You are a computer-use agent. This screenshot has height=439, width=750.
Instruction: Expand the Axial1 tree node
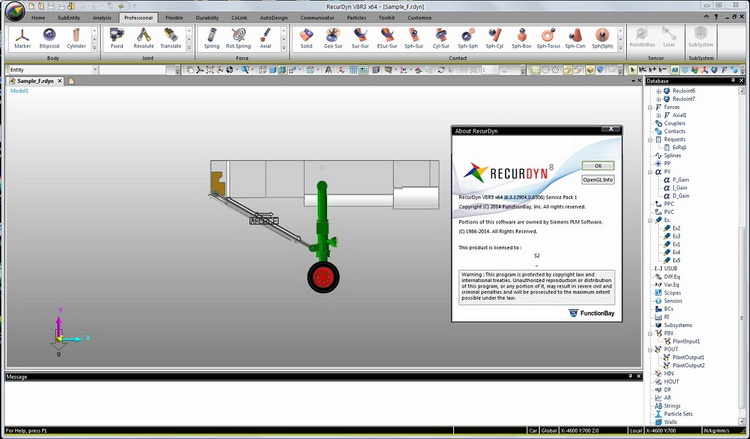(x=658, y=115)
